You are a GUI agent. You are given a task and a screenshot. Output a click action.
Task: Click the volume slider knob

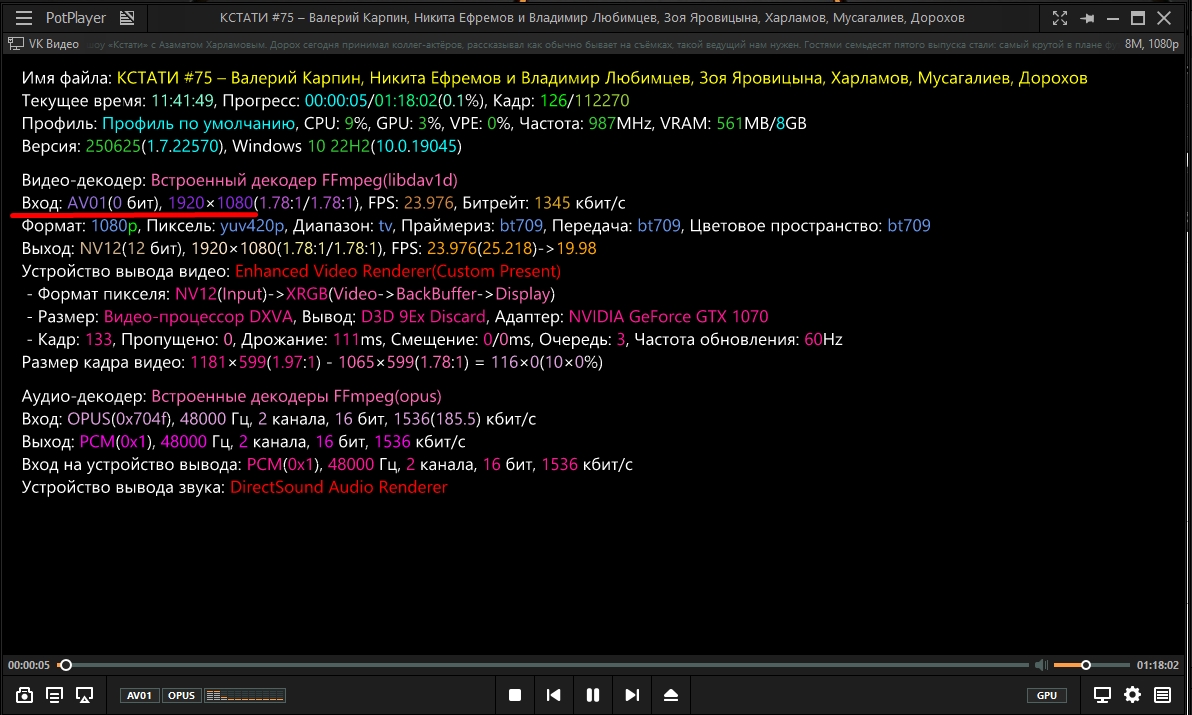click(x=1086, y=665)
